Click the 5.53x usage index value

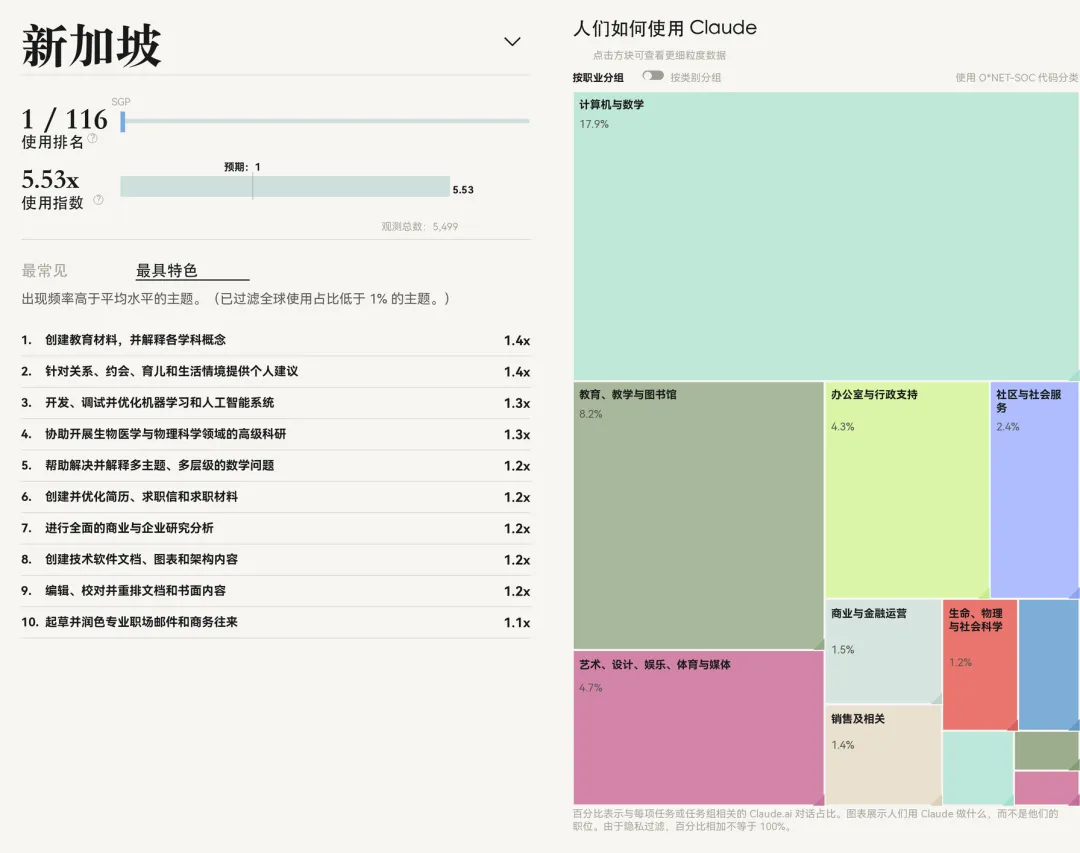(x=50, y=180)
